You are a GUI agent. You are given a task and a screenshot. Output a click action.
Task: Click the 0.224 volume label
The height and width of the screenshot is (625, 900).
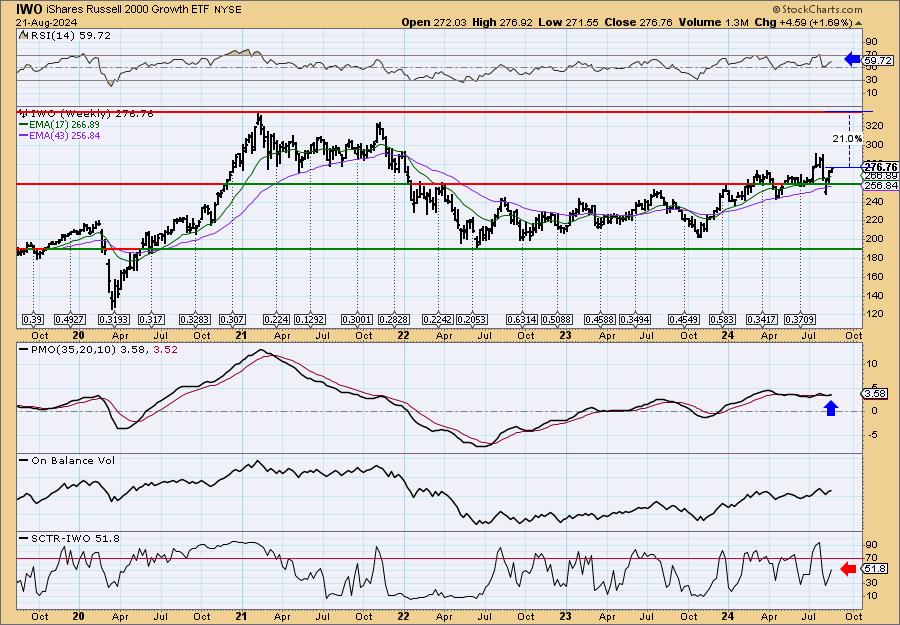click(x=277, y=319)
